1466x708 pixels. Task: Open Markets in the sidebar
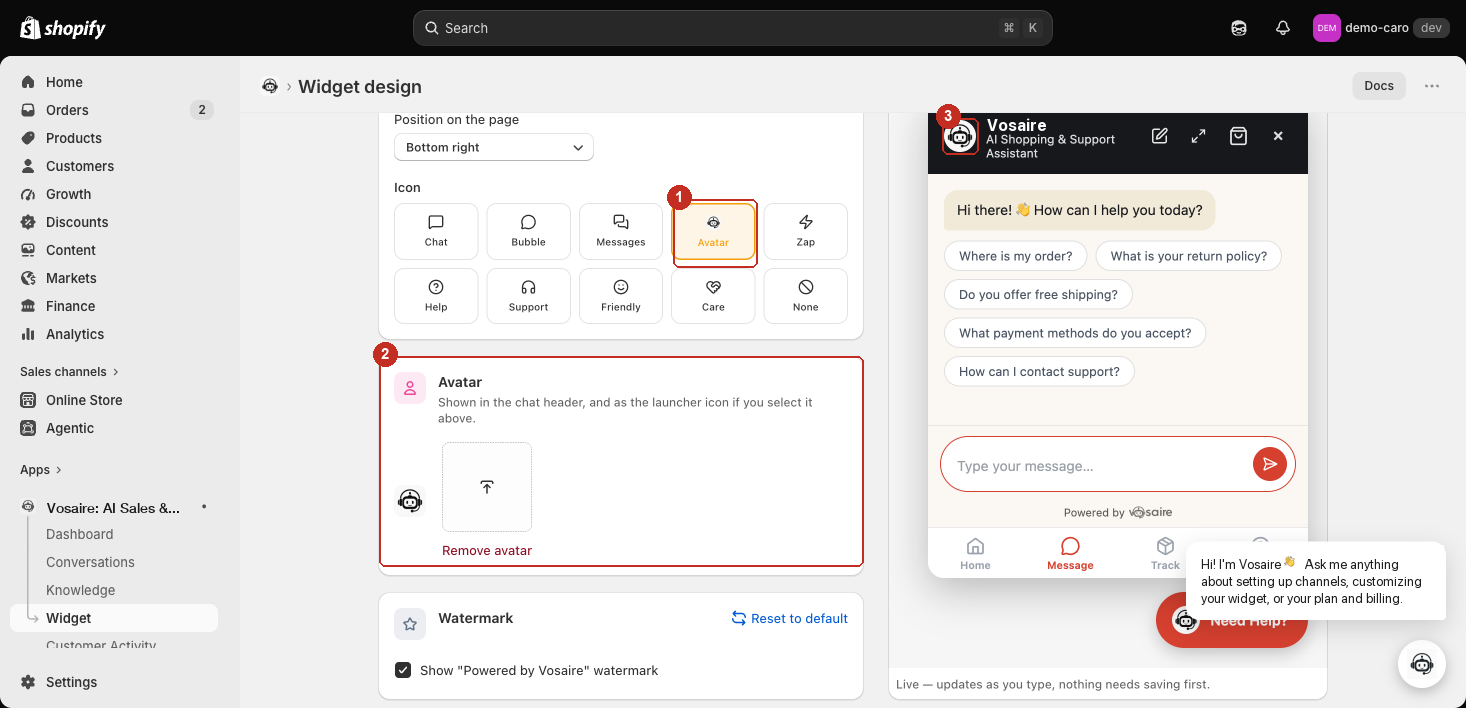pyautogui.click(x=114, y=278)
